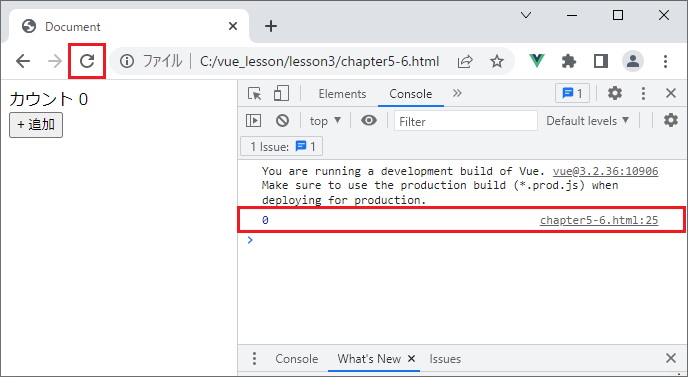This screenshot has width=688, height=377.
Task: Open the chapter5-6.html:25 source link
Action: coord(598,220)
